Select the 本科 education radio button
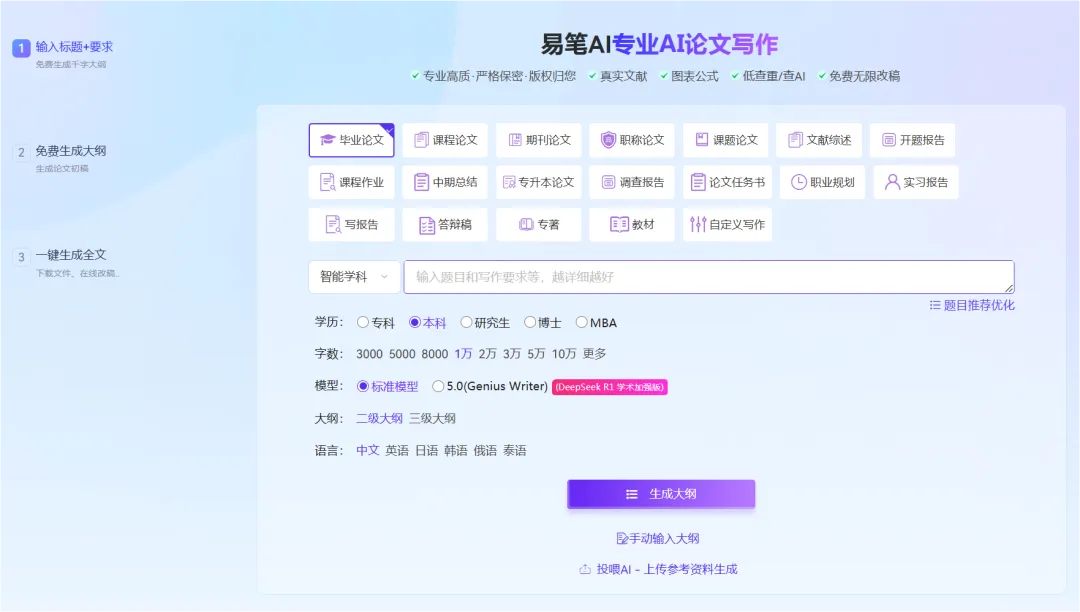 pyautogui.click(x=415, y=322)
